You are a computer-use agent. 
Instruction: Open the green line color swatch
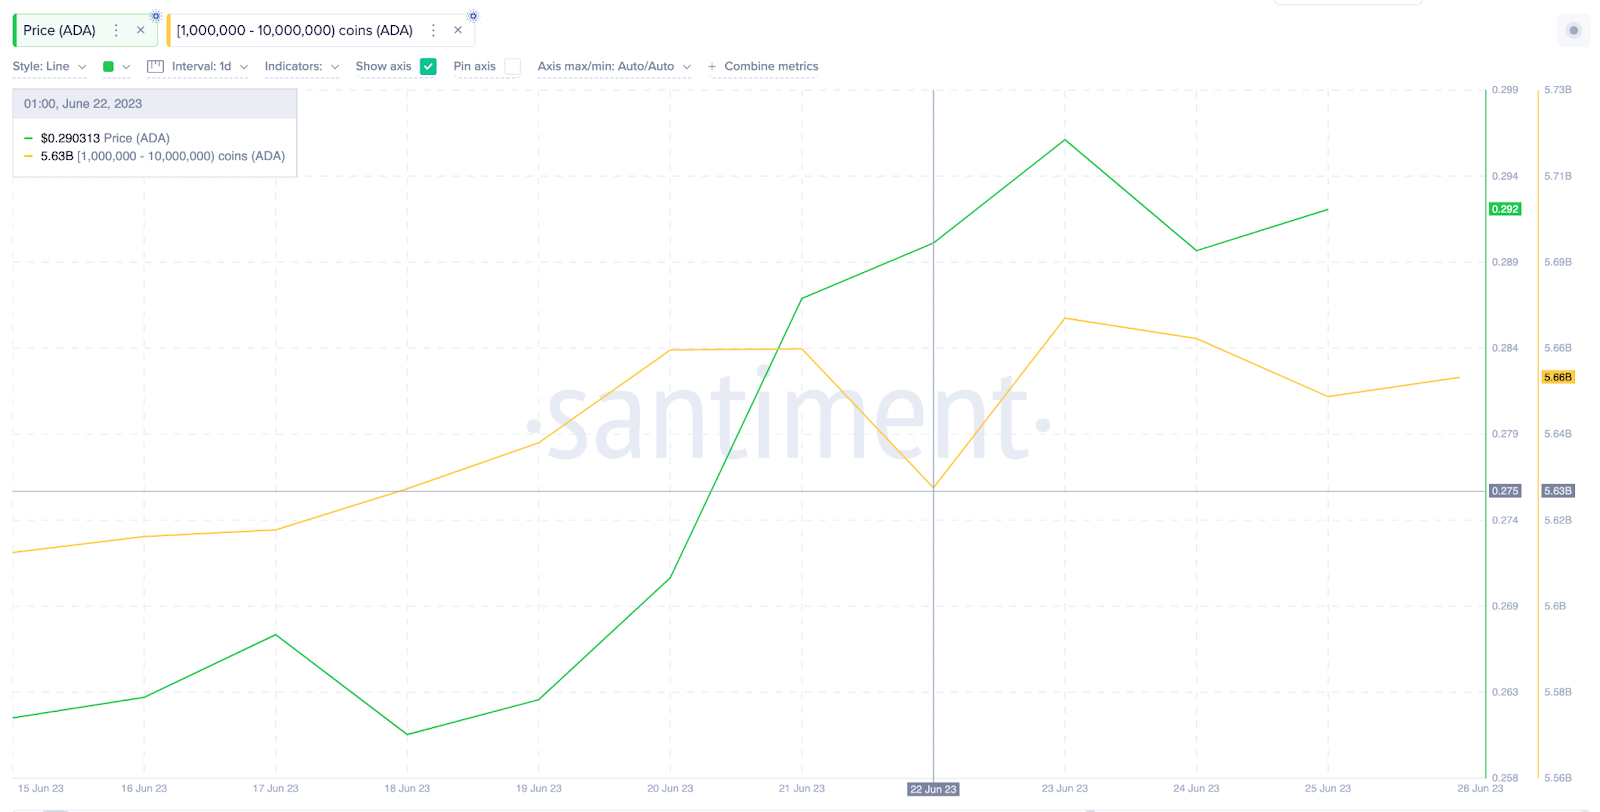pos(108,67)
